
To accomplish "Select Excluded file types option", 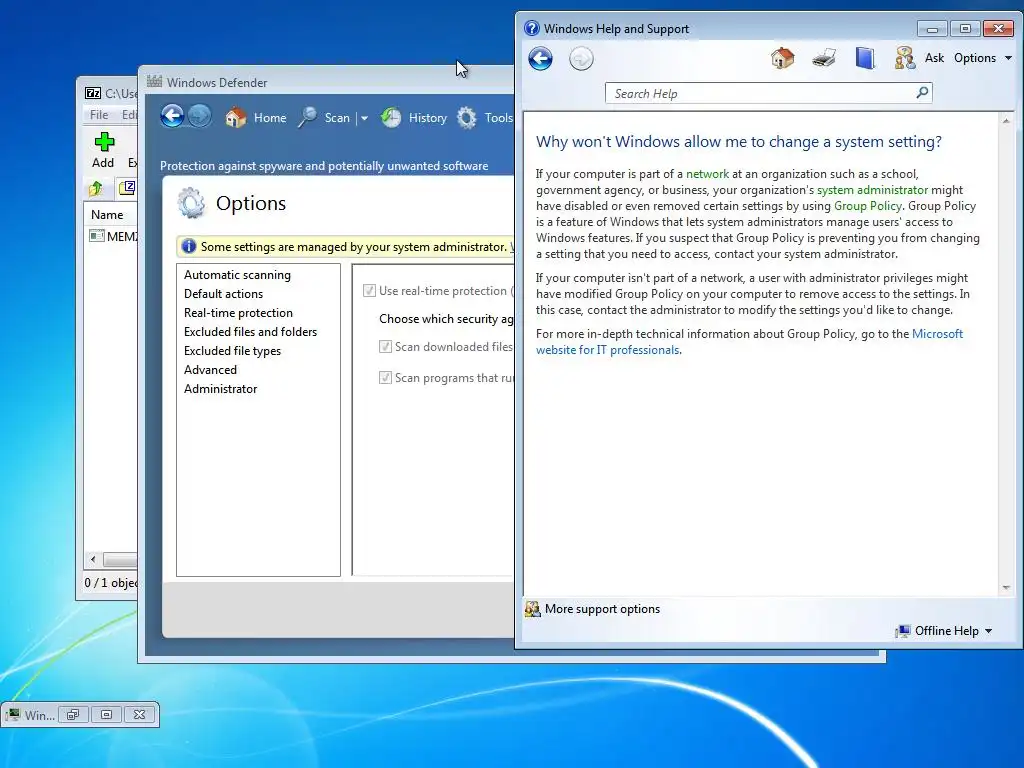I will pyautogui.click(x=232, y=351).
